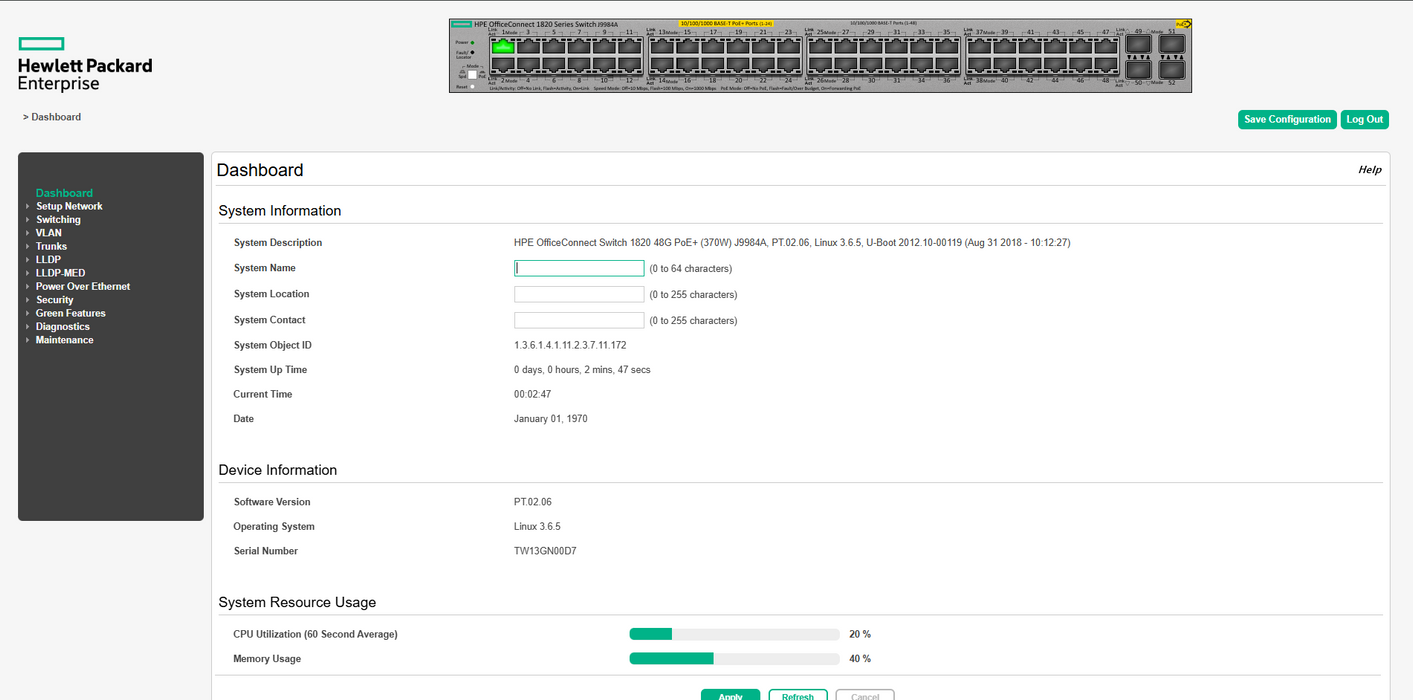Select port 47 on the switch graphic
The image size is (1413, 700).
click(x=1106, y=46)
